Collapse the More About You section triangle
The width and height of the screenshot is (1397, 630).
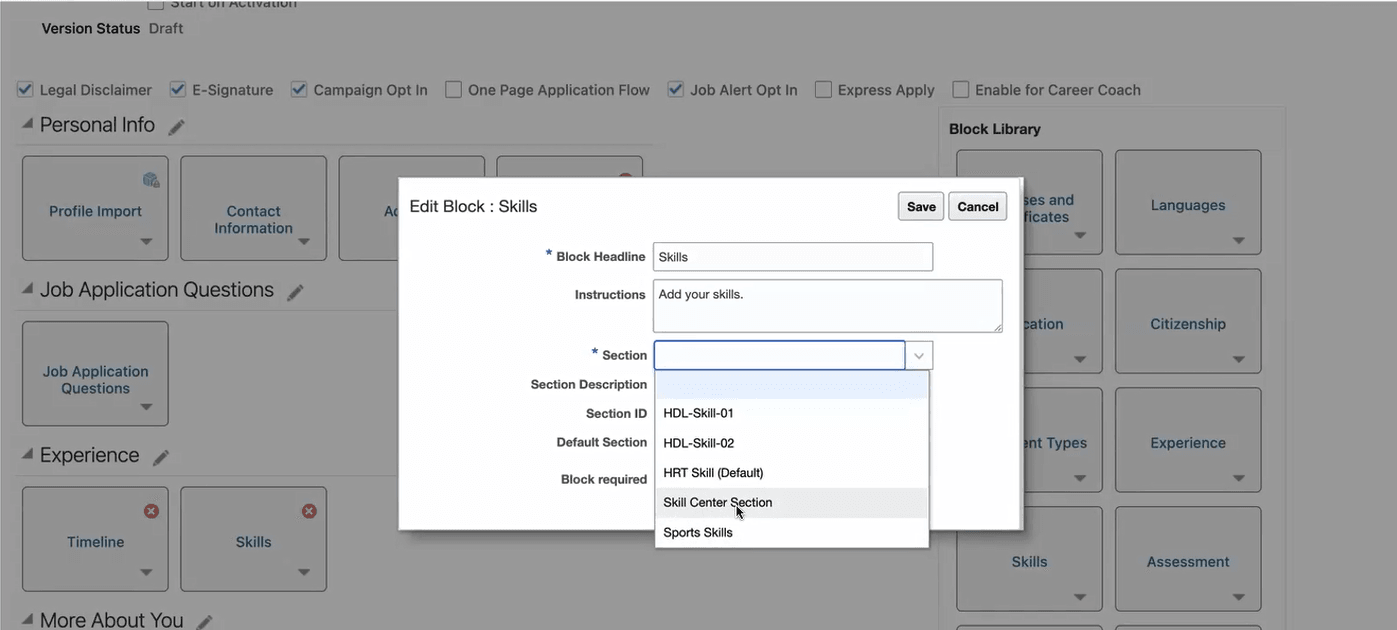27,620
